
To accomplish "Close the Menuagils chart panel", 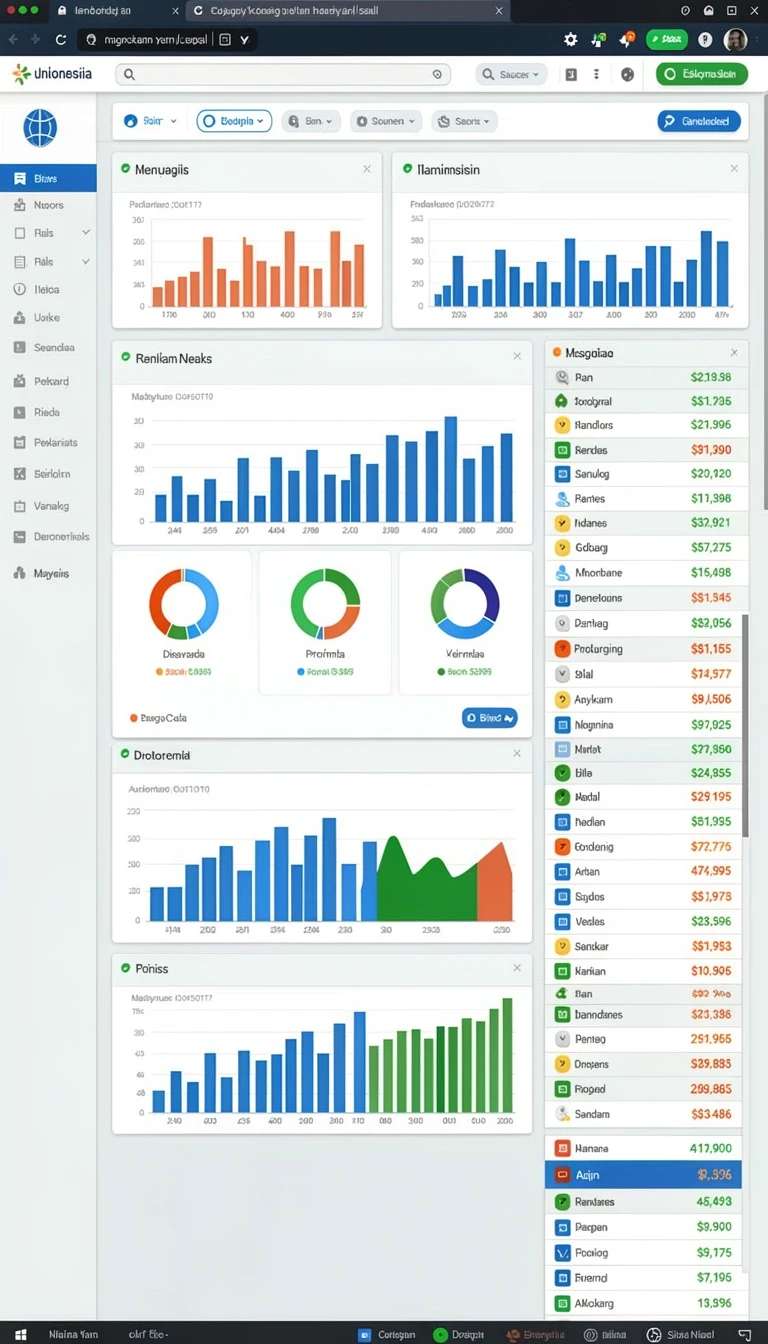I will pos(367,170).
